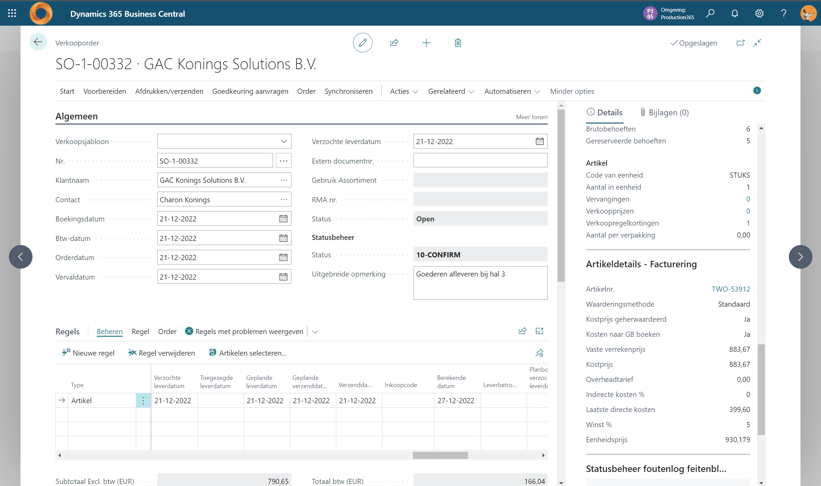The height and width of the screenshot is (486, 821).
Task: Click Meer tonen in Algemeen
Action: click(x=531, y=117)
